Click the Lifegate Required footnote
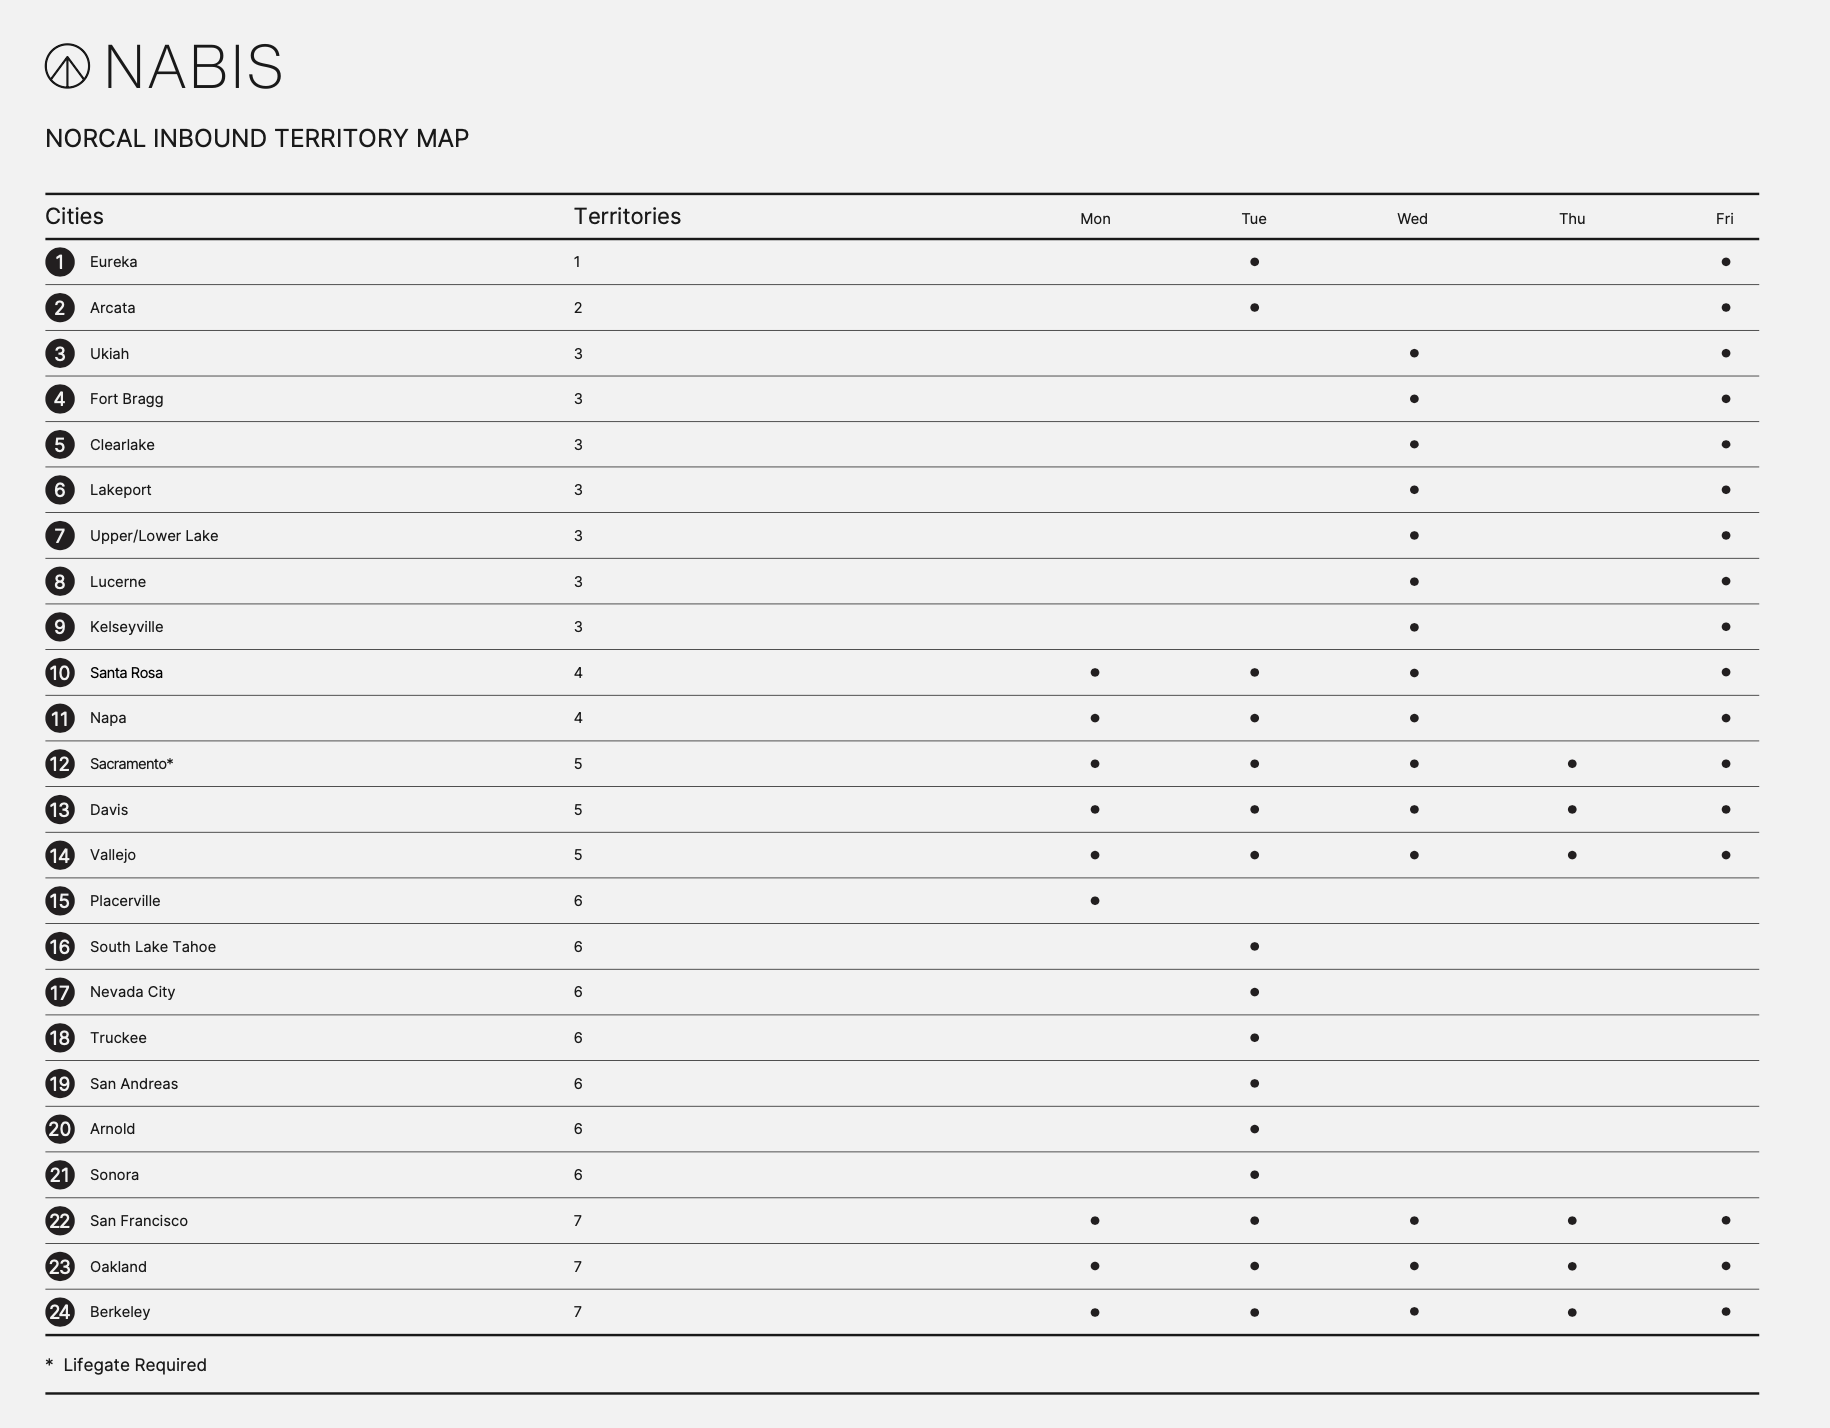This screenshot has height=1428, width=1830. coord(134,1365)
